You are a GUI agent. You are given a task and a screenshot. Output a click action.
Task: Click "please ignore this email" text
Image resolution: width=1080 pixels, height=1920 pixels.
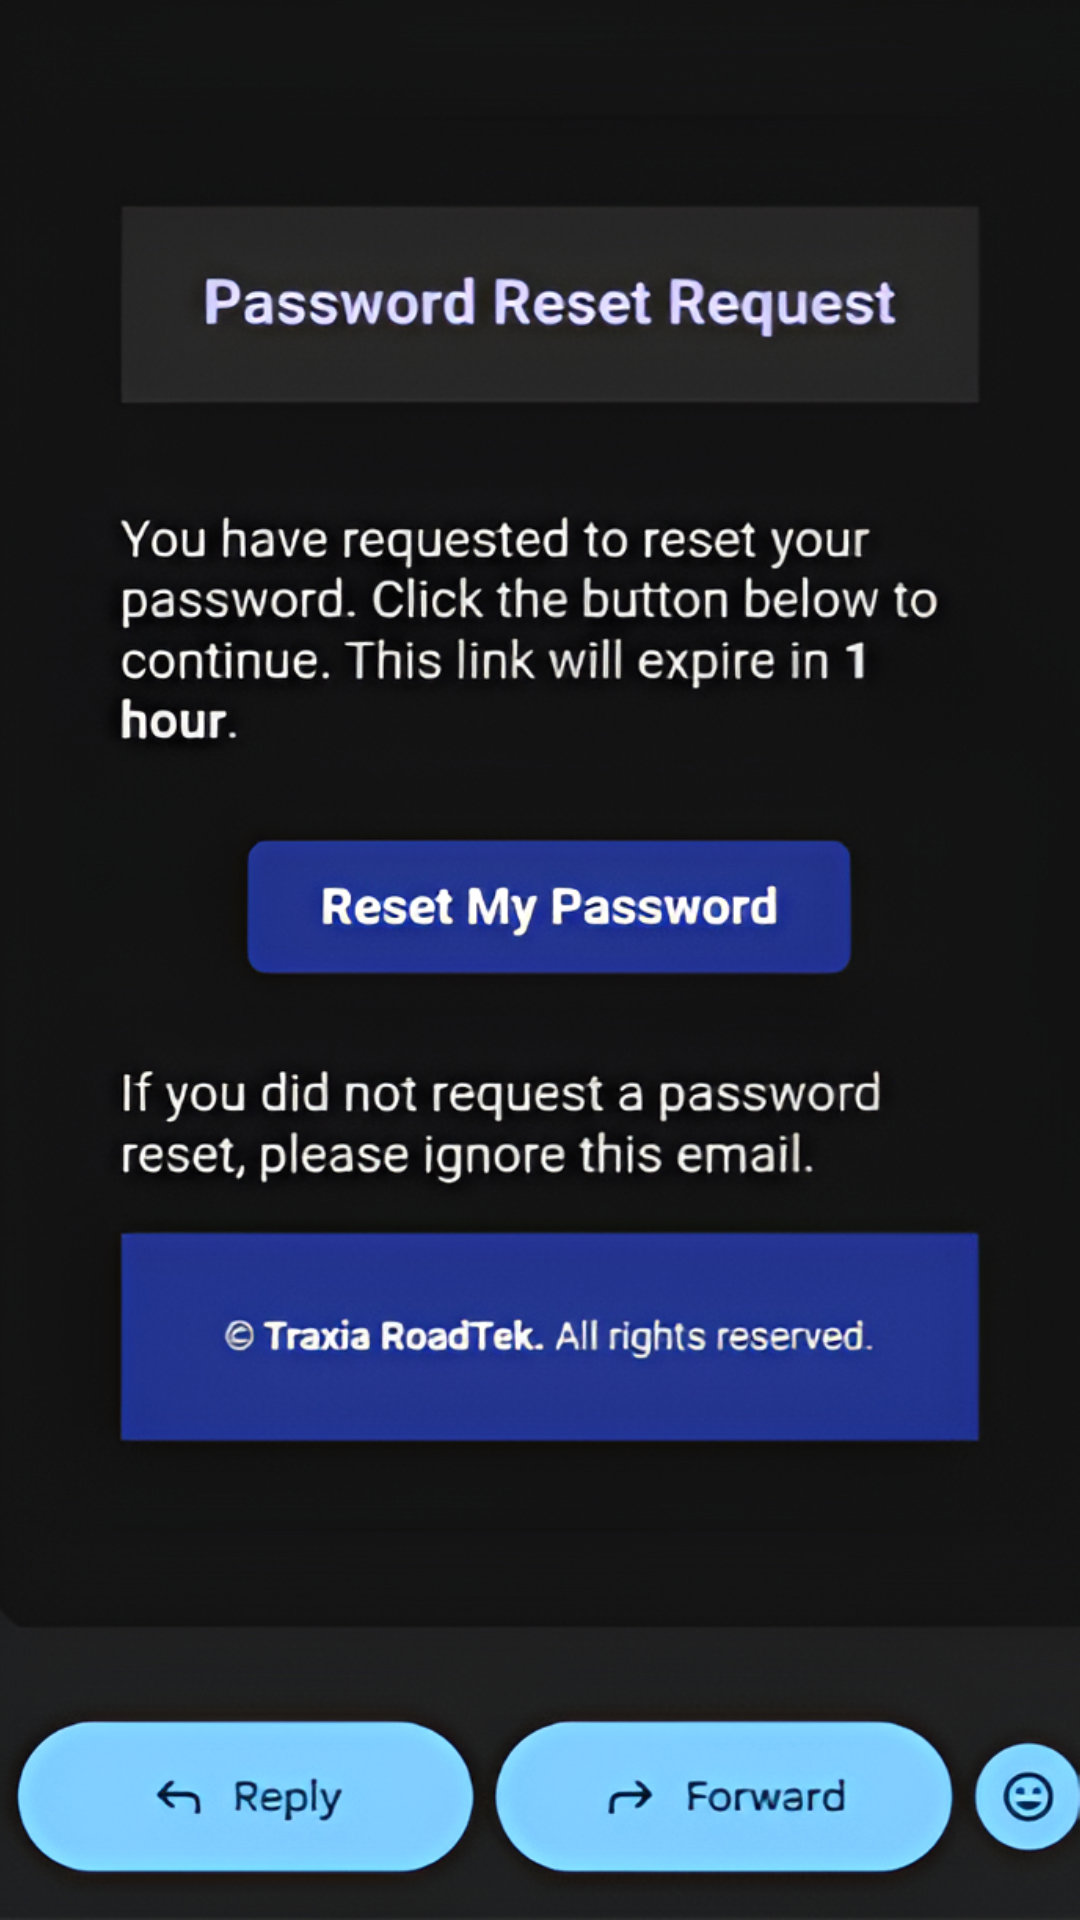(x=536, y=1155)
